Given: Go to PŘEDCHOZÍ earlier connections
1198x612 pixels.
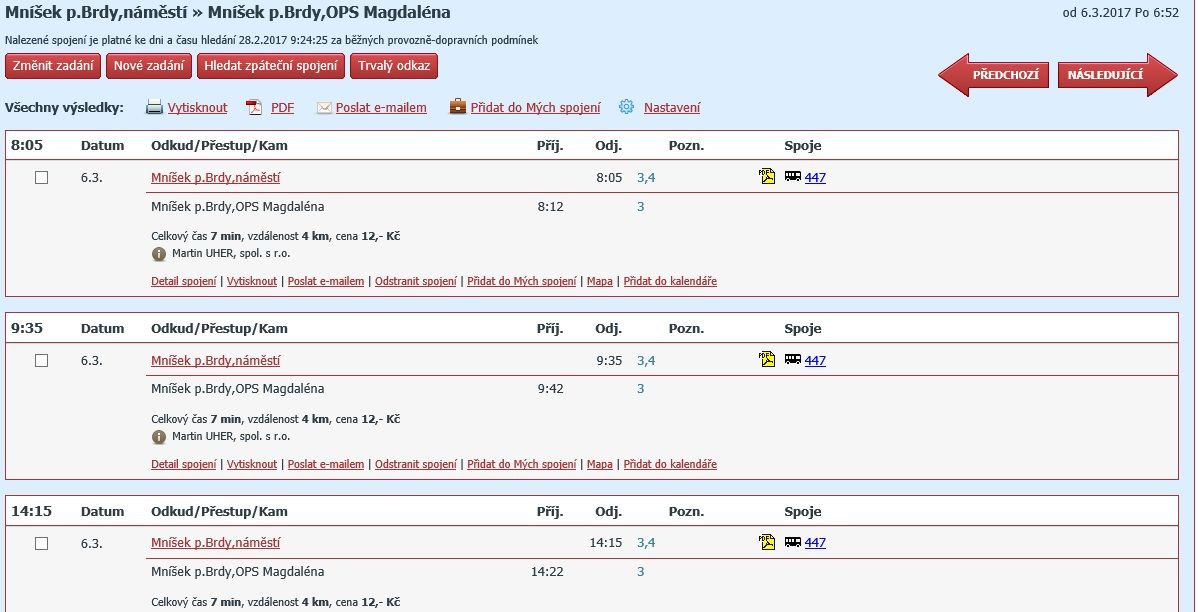Looking at the screenshot, I should coord(993,75).
